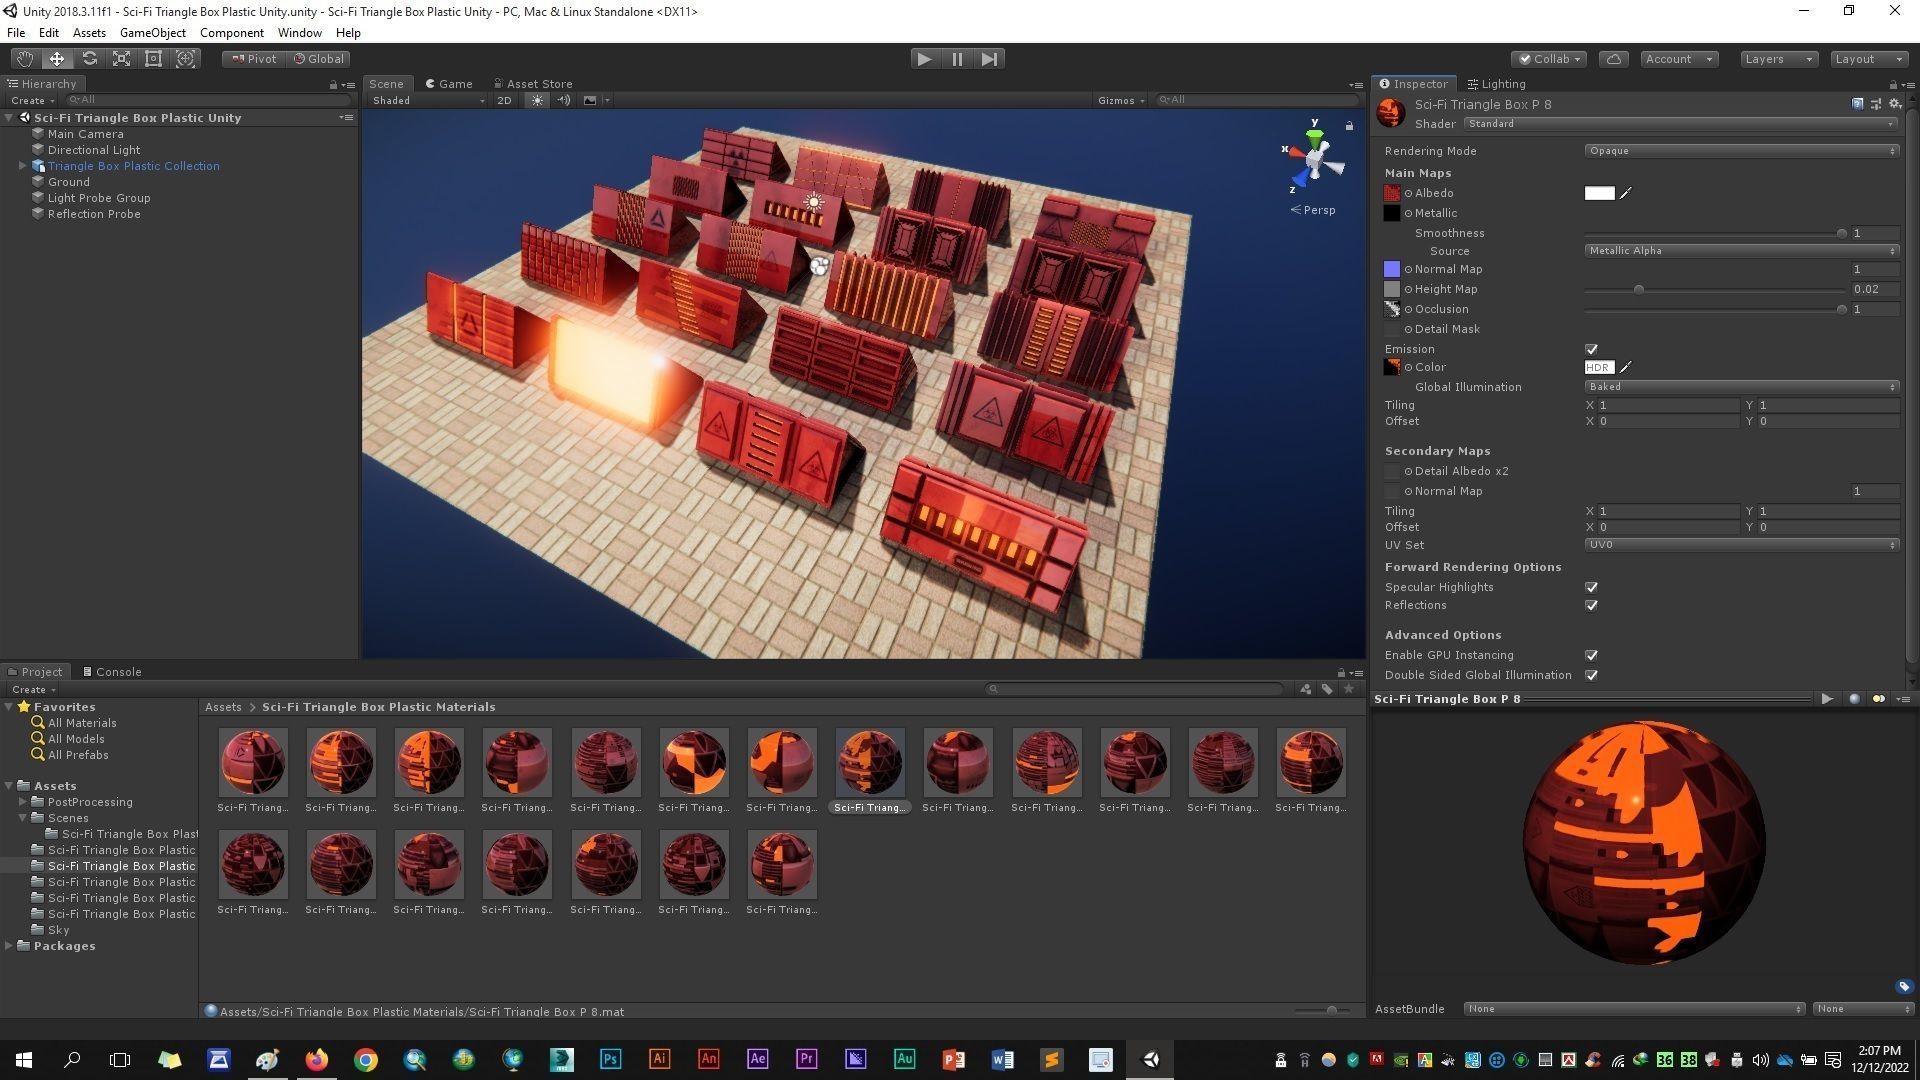Open Photoshop from the taskbar
The image size is (1920, 1080).
click(610, 1060)
